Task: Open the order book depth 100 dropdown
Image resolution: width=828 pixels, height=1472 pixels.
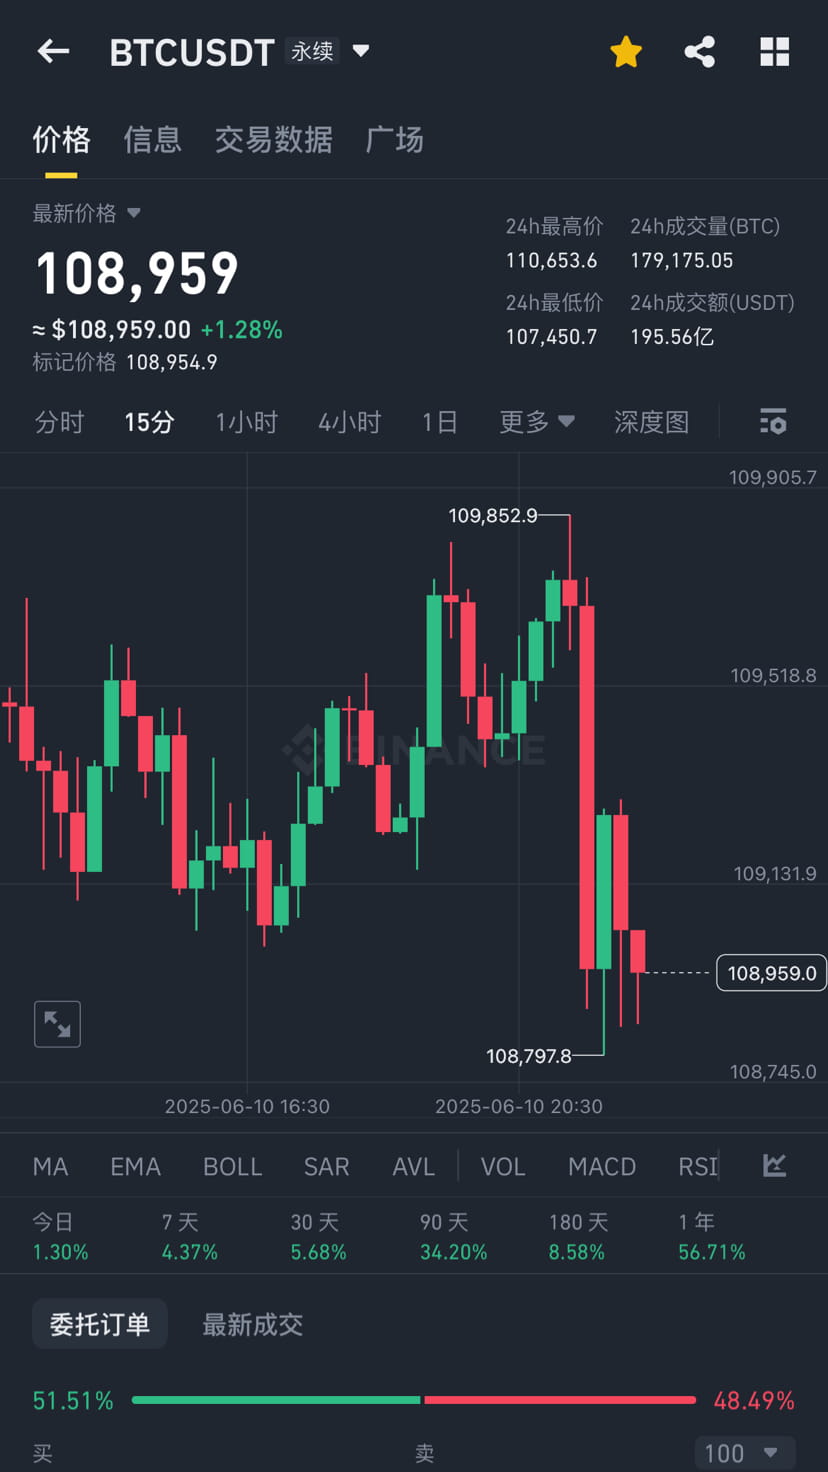Action: coord(745,1453)
